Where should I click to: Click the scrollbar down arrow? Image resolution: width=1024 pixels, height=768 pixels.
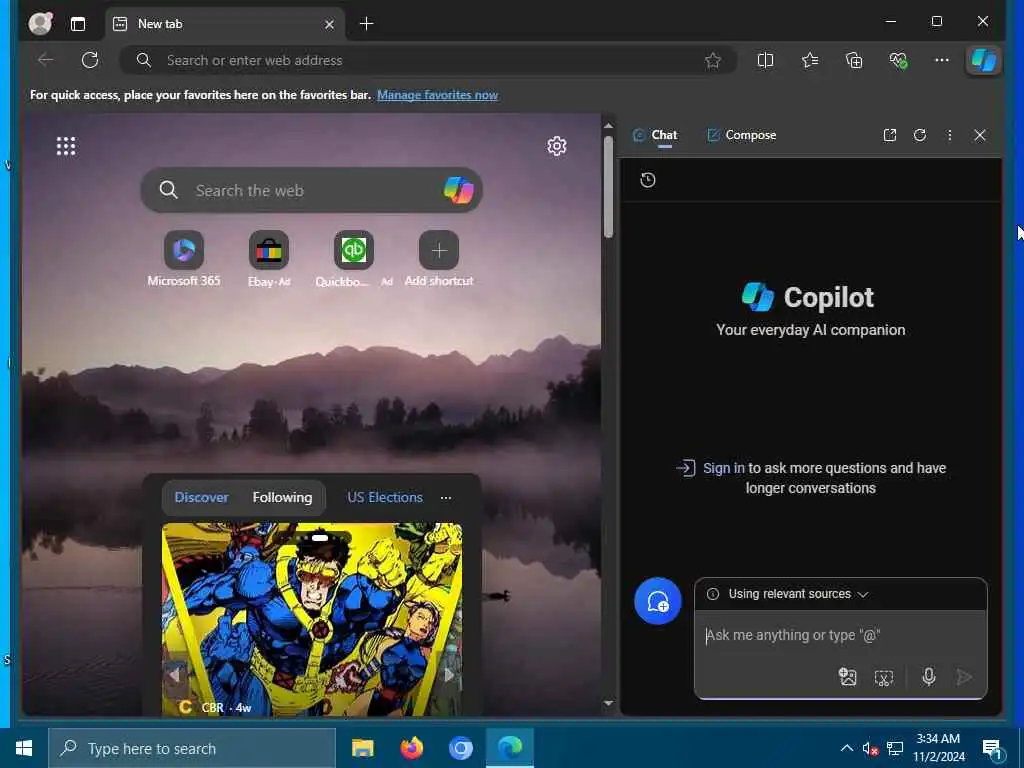tap(608, 703)
